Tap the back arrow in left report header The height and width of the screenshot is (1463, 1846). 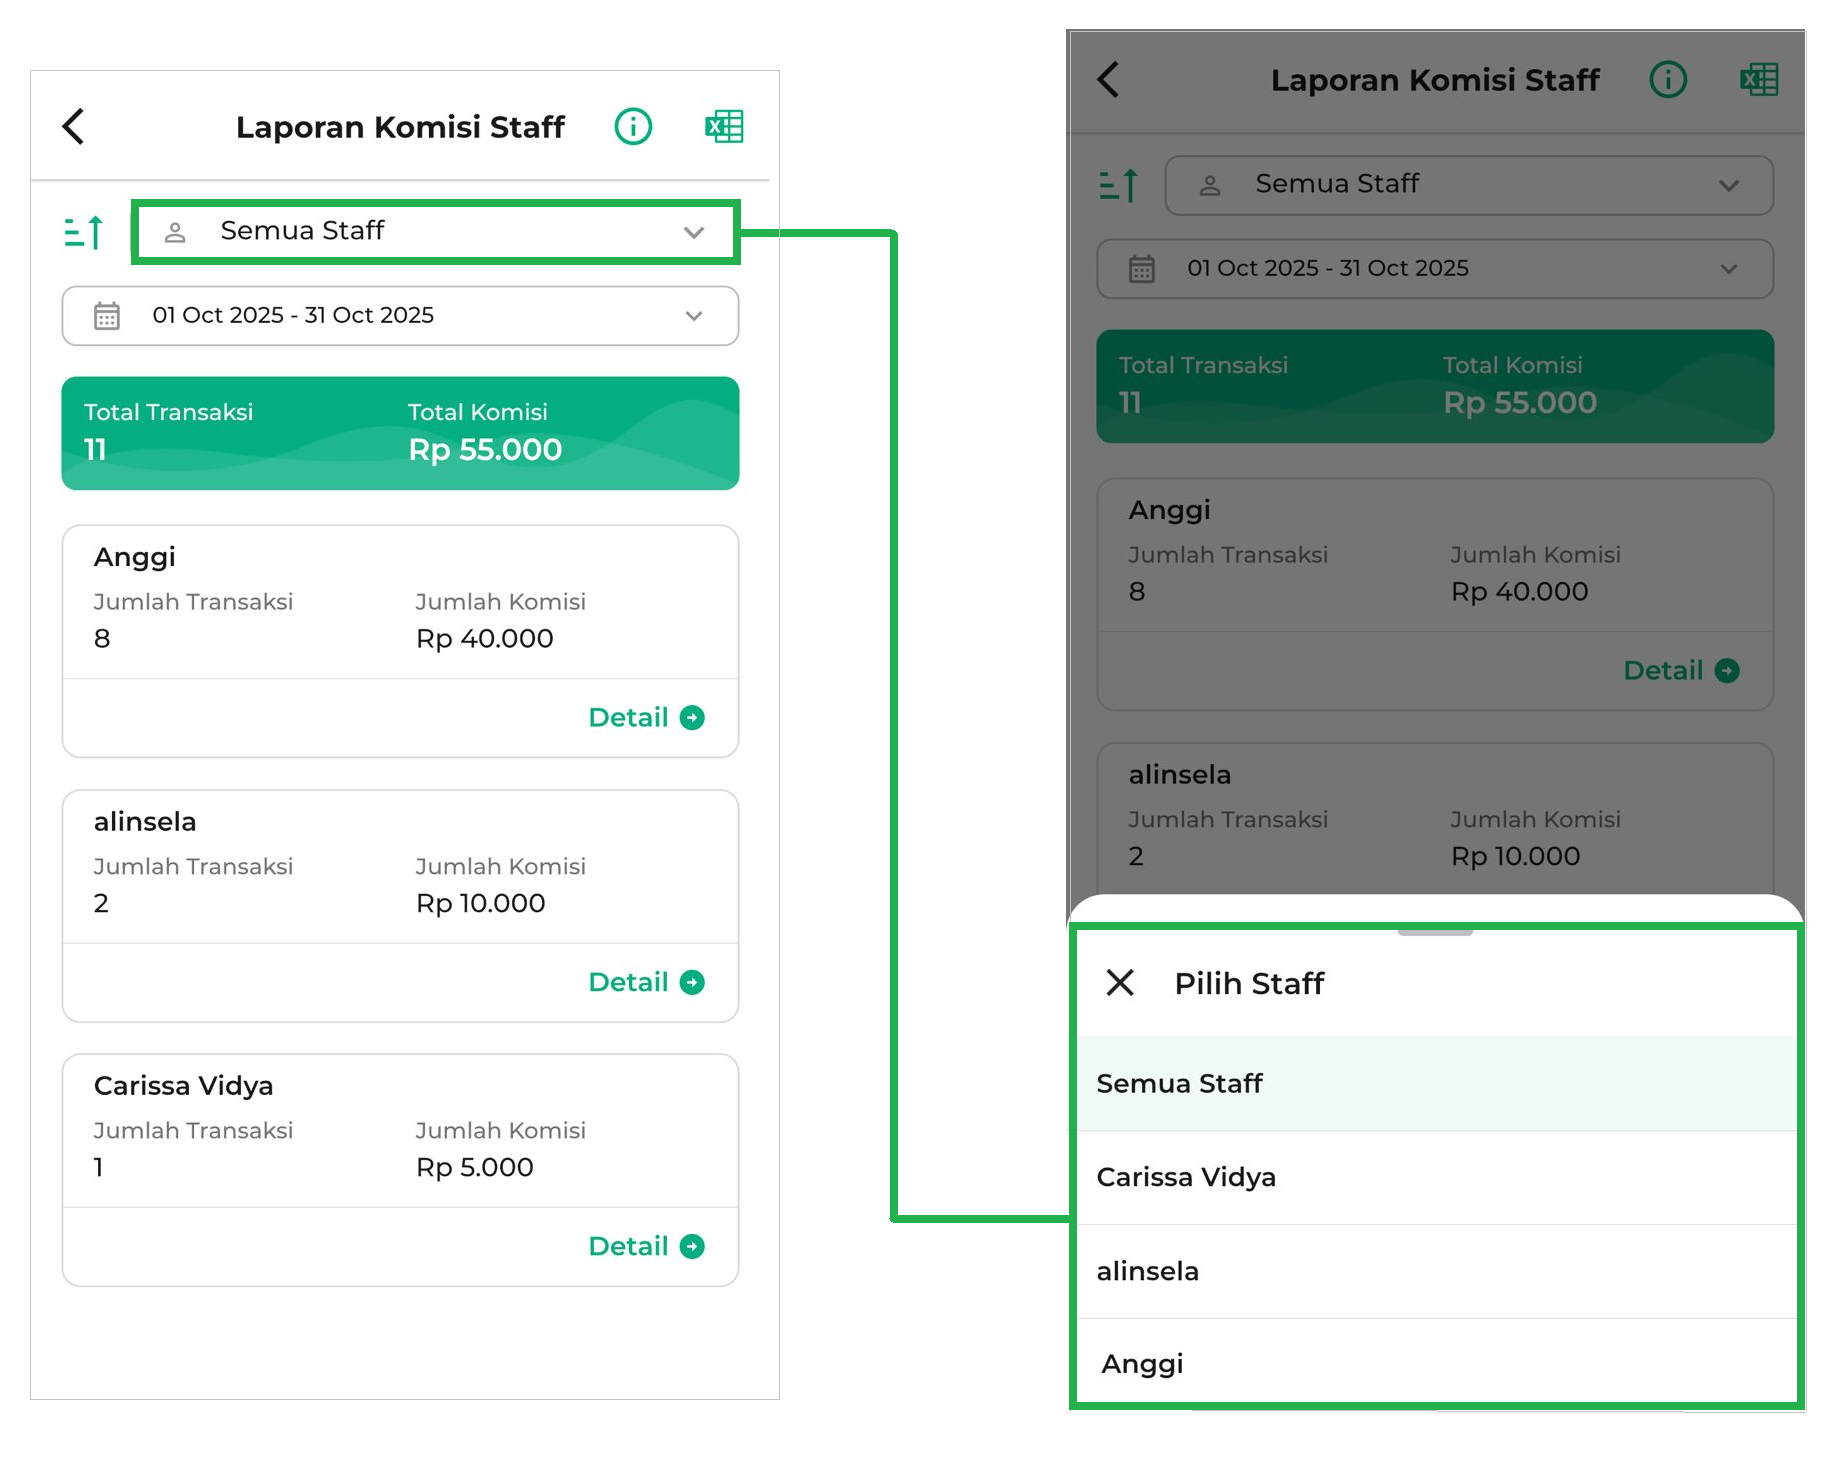click(x=74, y=127)
